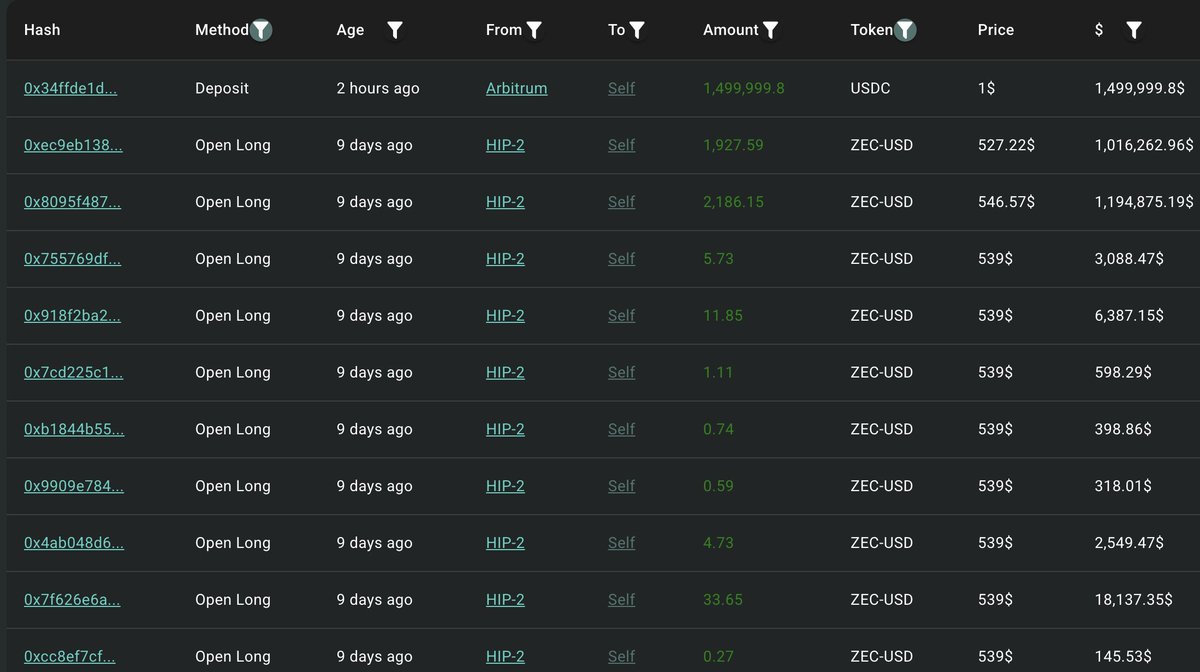The width and height of the screenshot is (1200, 672).
Task: Select the 1,016,262.96$ value cell
Action: click(1144, 145)
